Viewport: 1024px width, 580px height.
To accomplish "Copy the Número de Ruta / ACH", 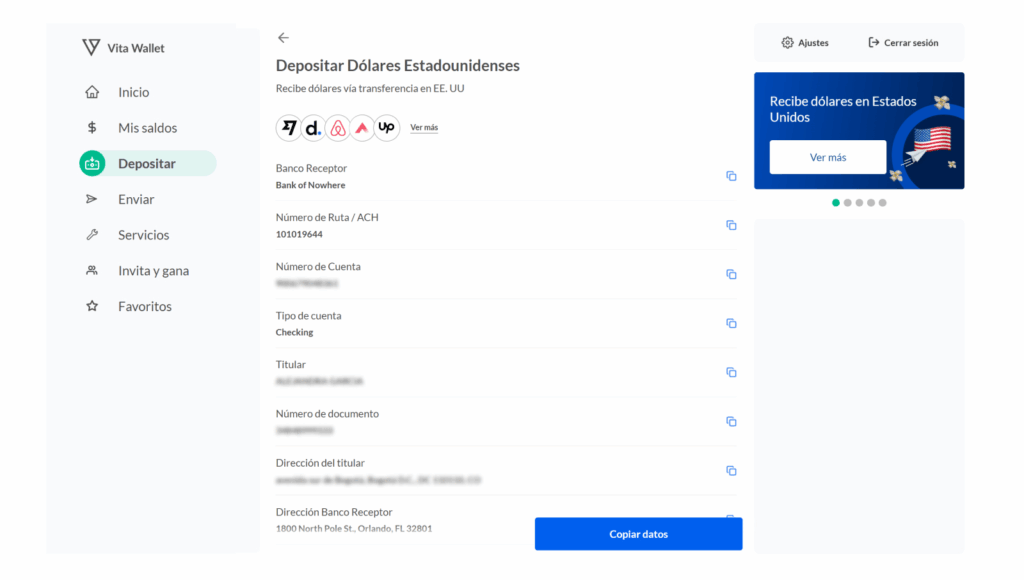I will (x=731, y=225).
